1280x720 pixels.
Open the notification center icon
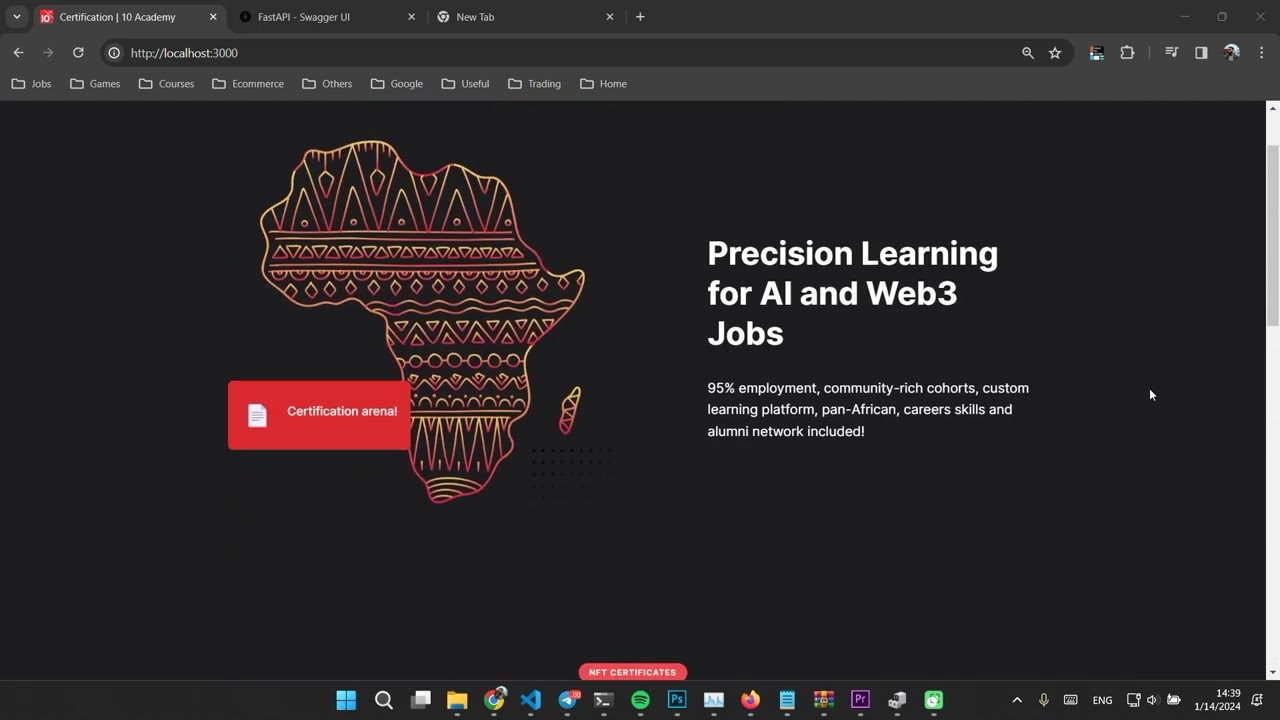pyautogui.click(x=1258, y=700)
